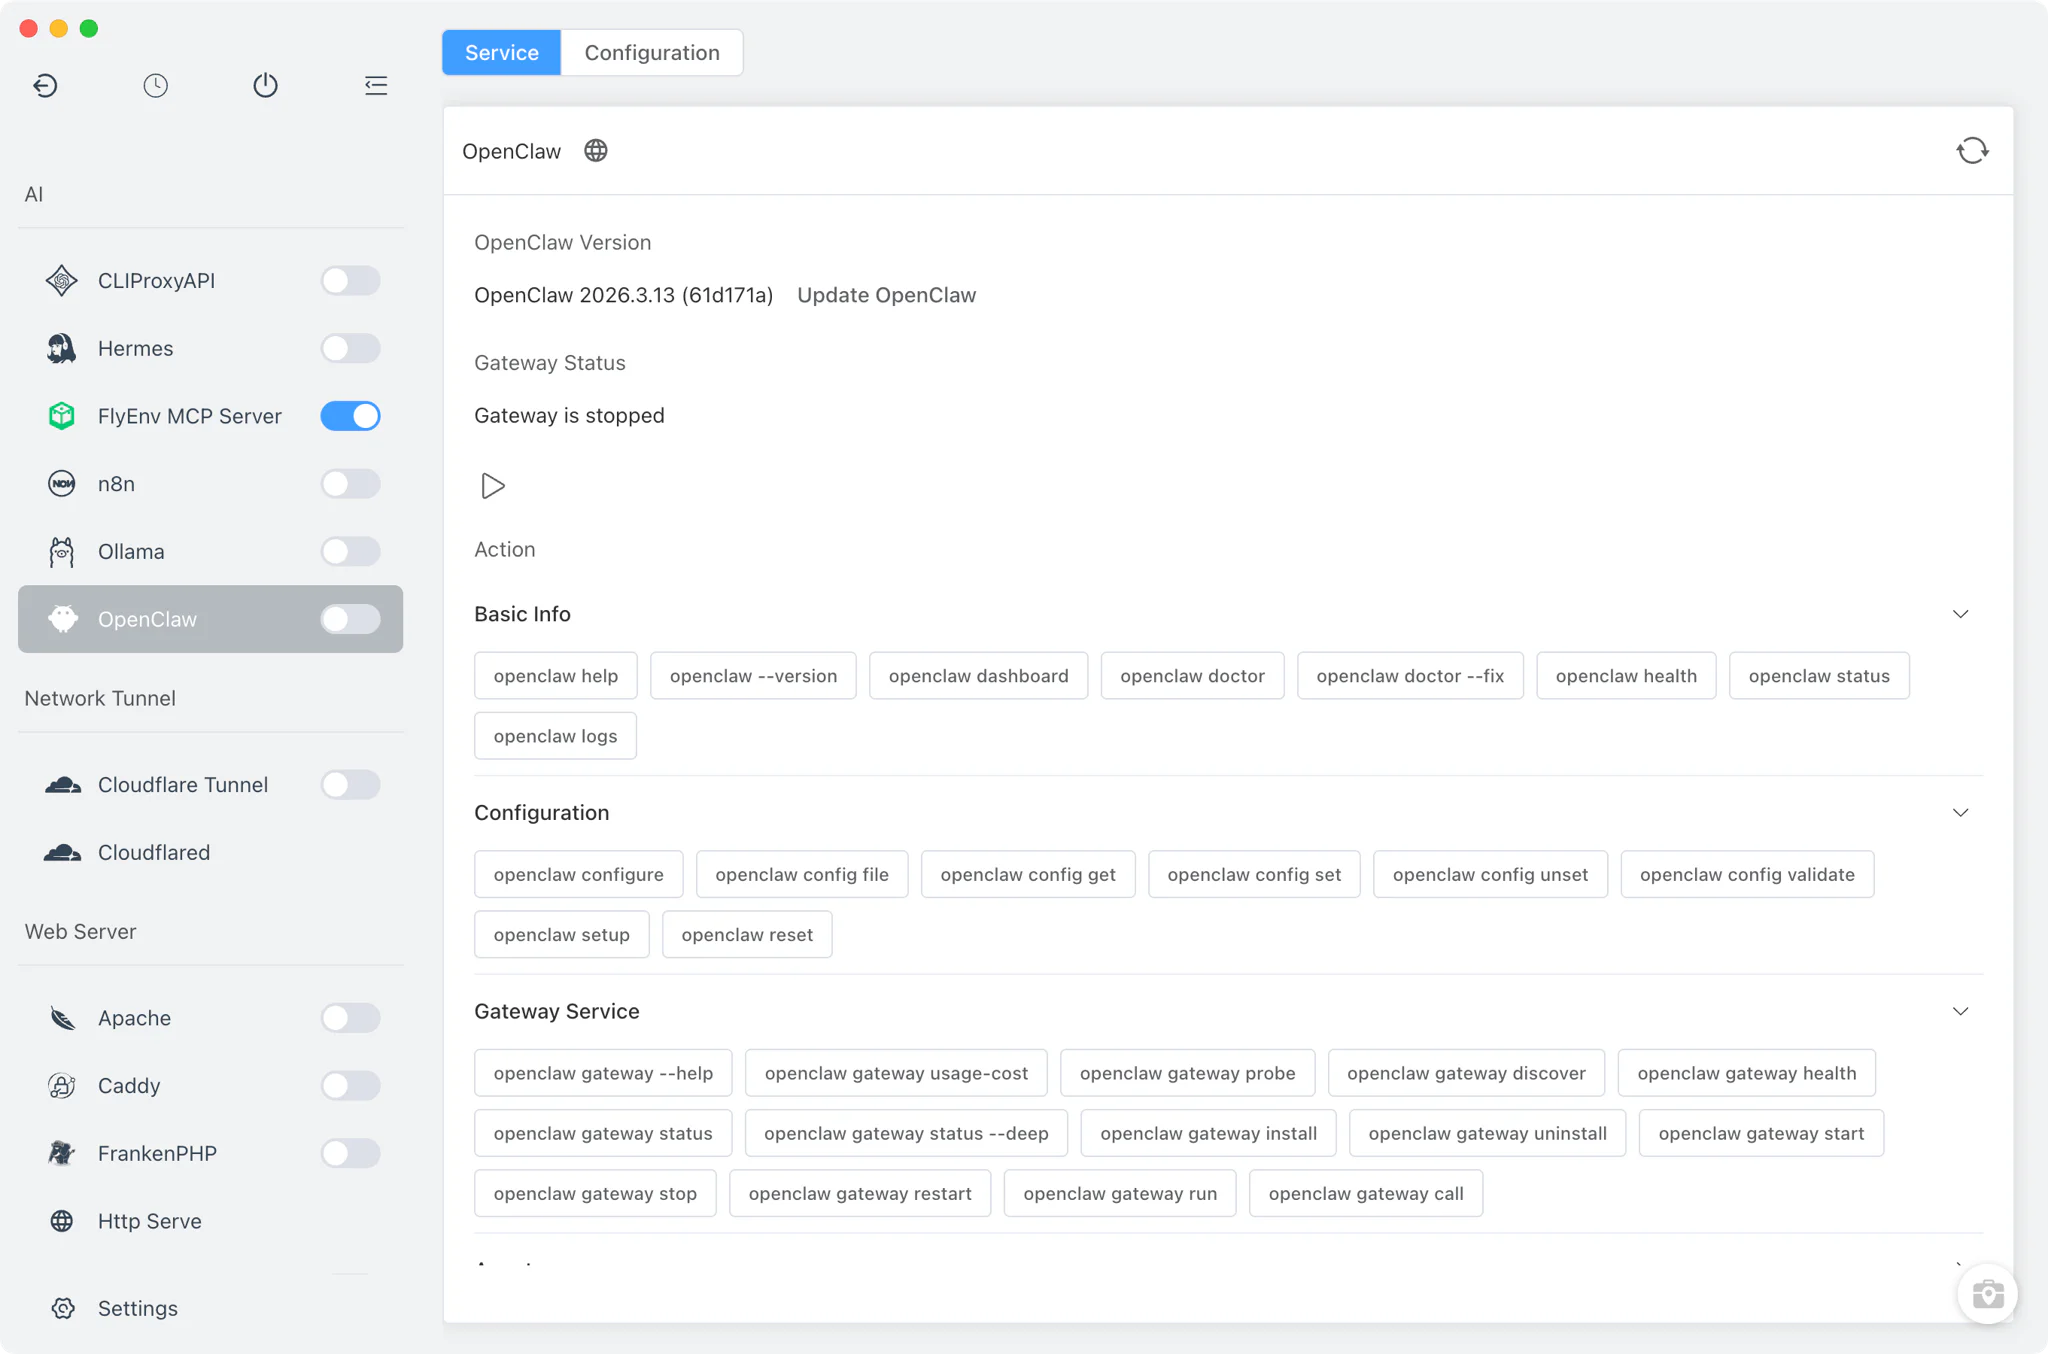Run openclaw dashboard command

[x=978, y=676]
